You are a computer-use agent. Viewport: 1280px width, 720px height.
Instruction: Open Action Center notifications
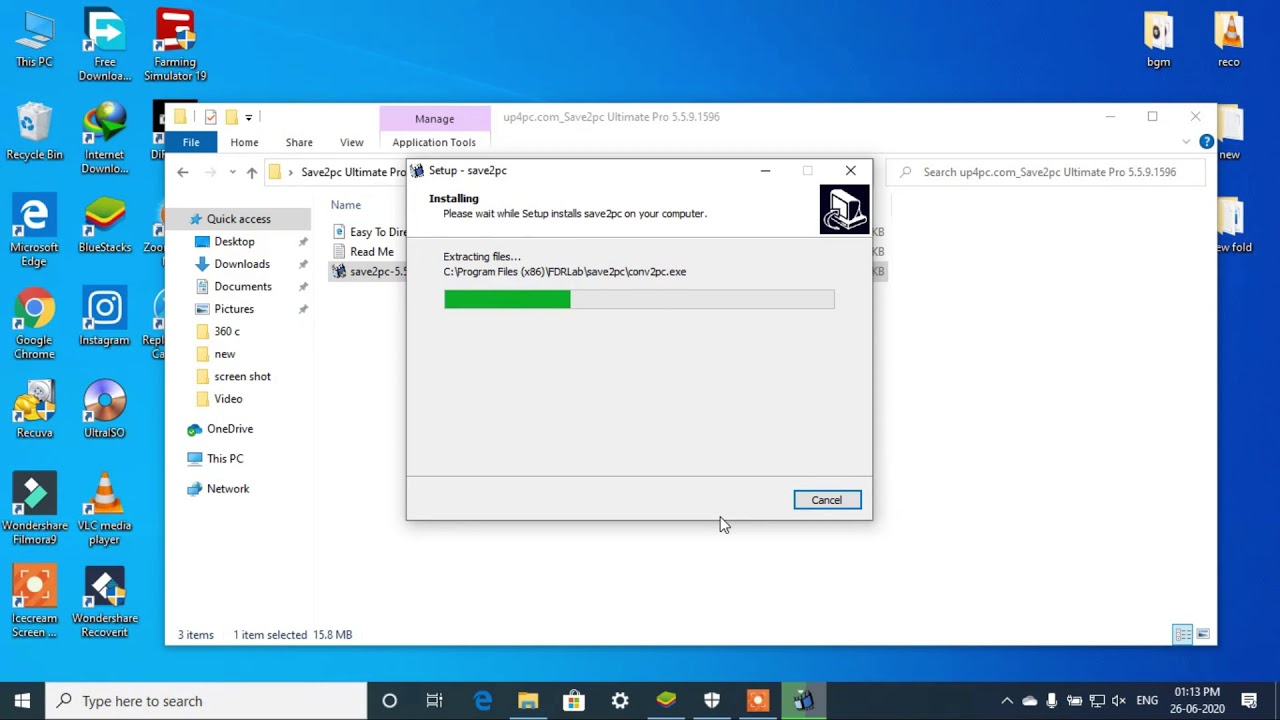pyautogui.click(x=1249, y=701)
